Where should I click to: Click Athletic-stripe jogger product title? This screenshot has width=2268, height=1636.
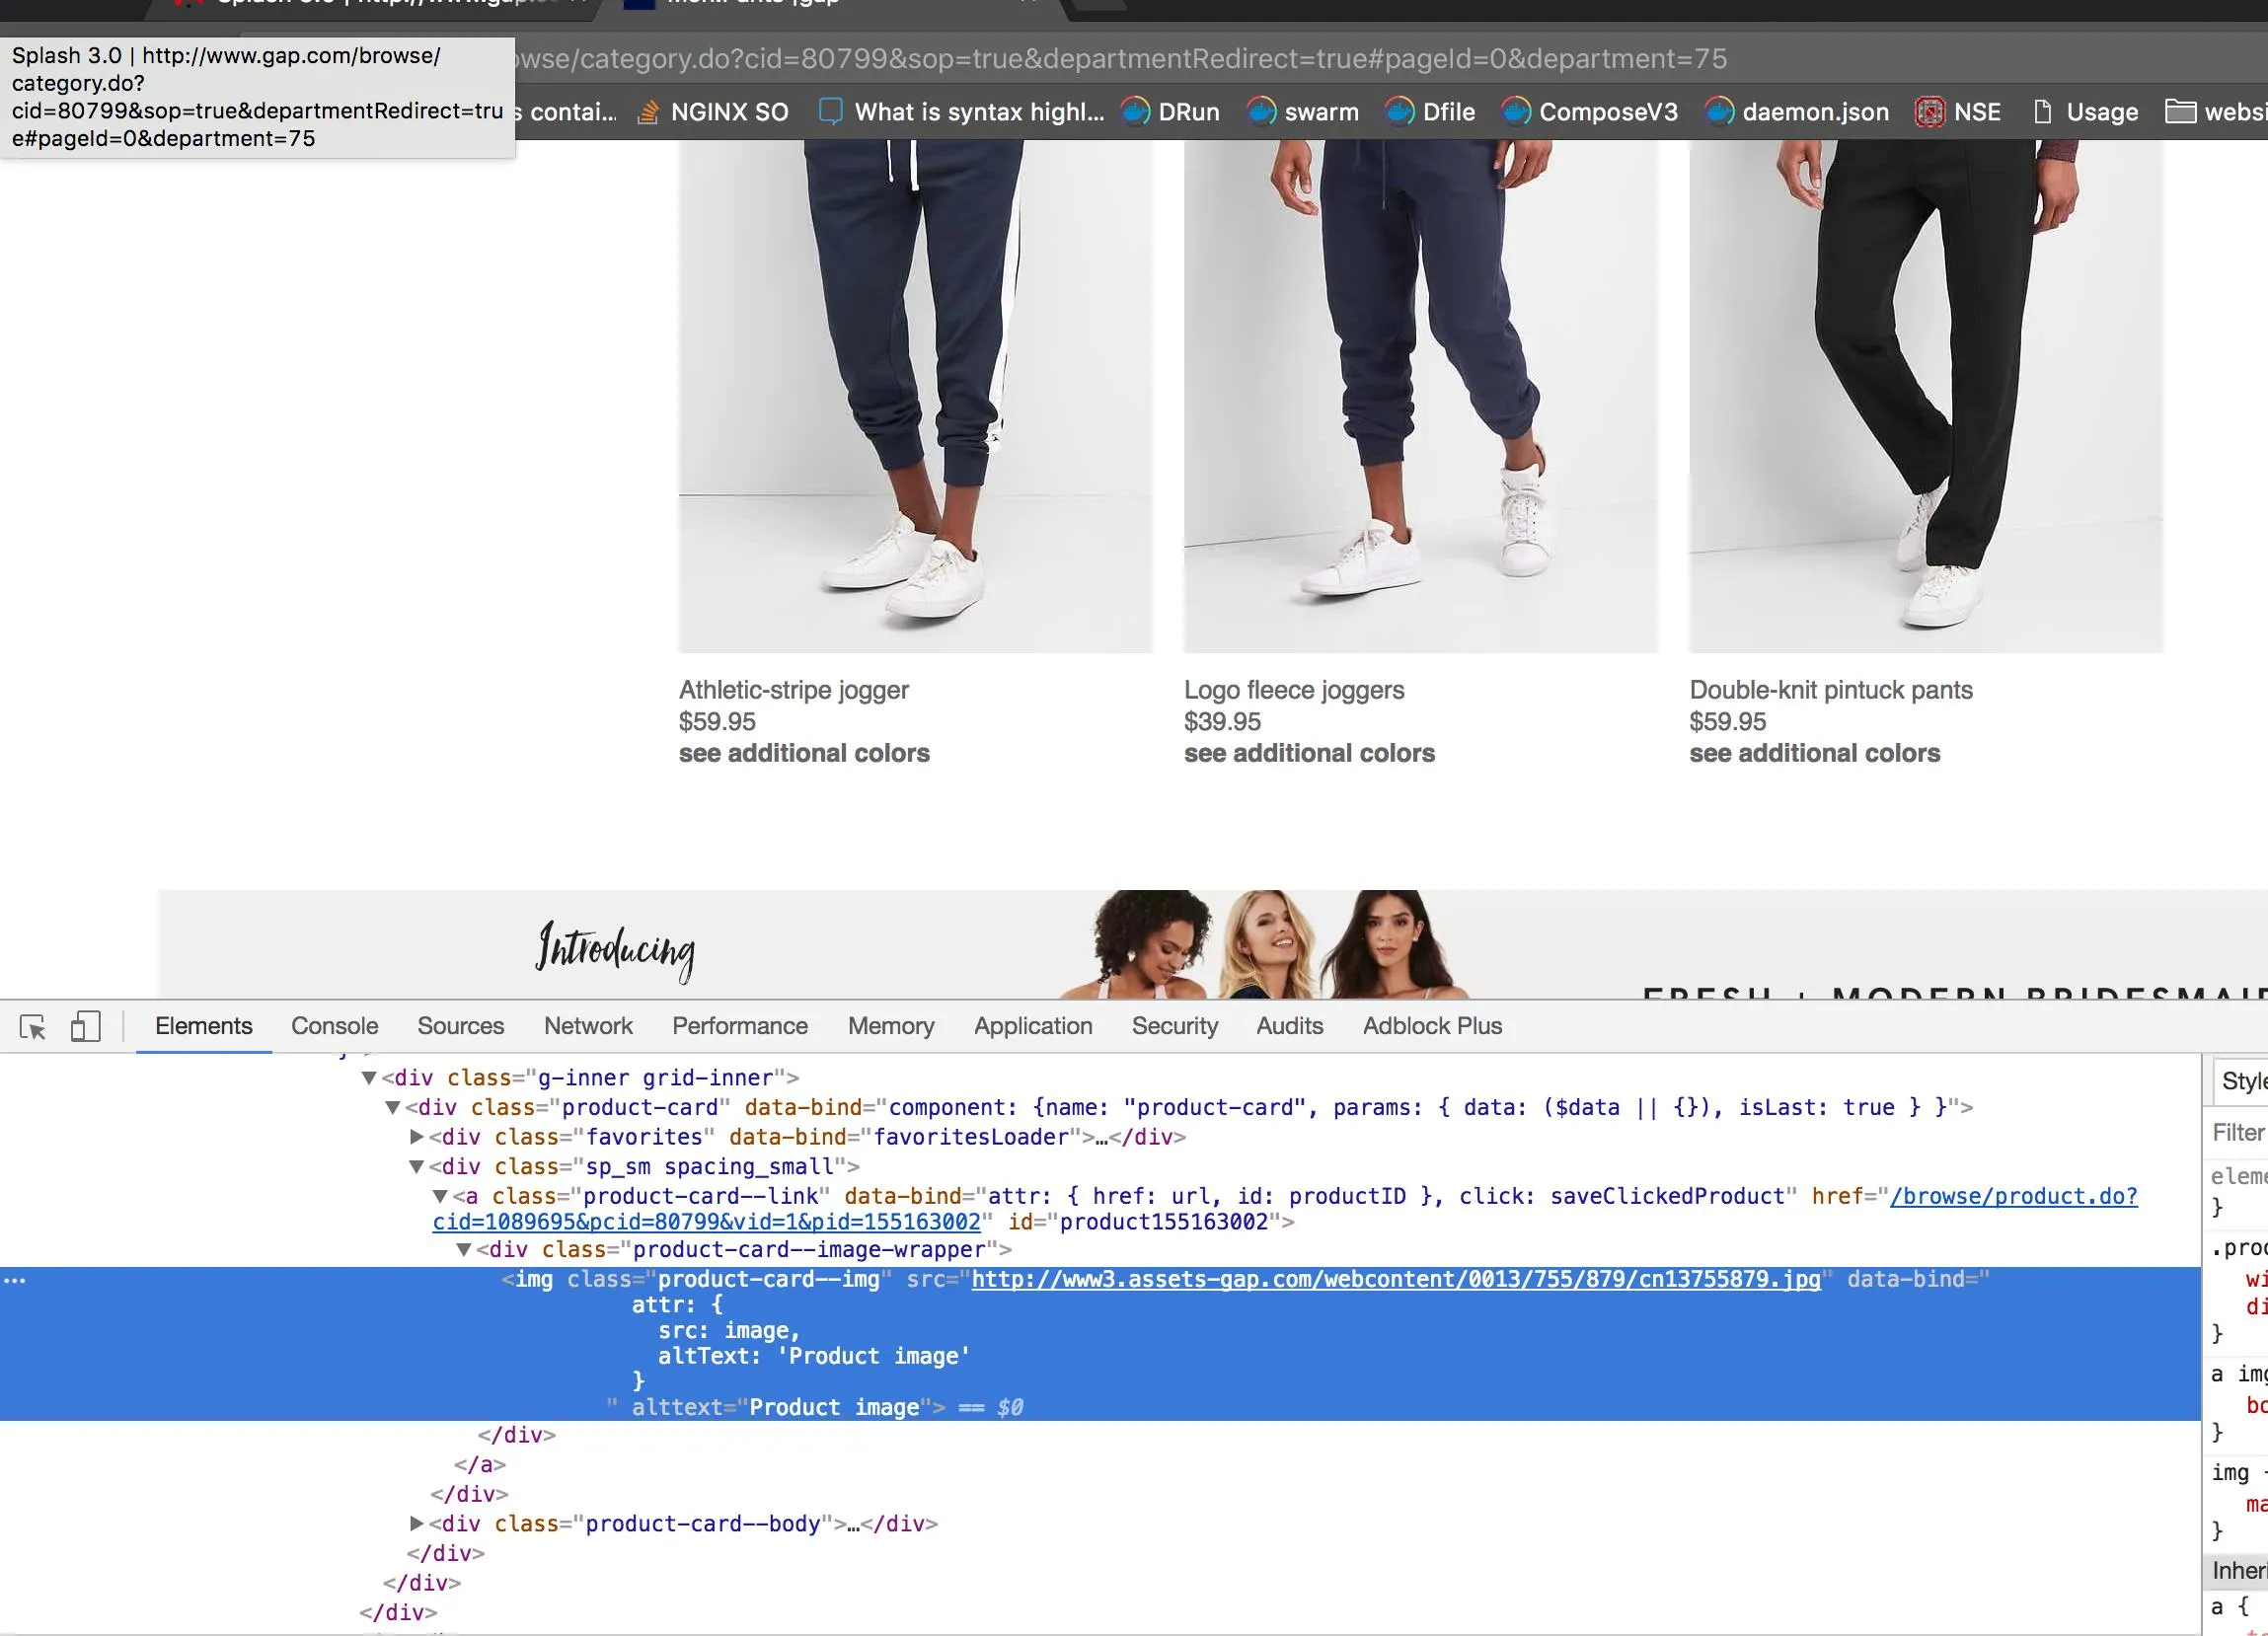pos(793,690)
